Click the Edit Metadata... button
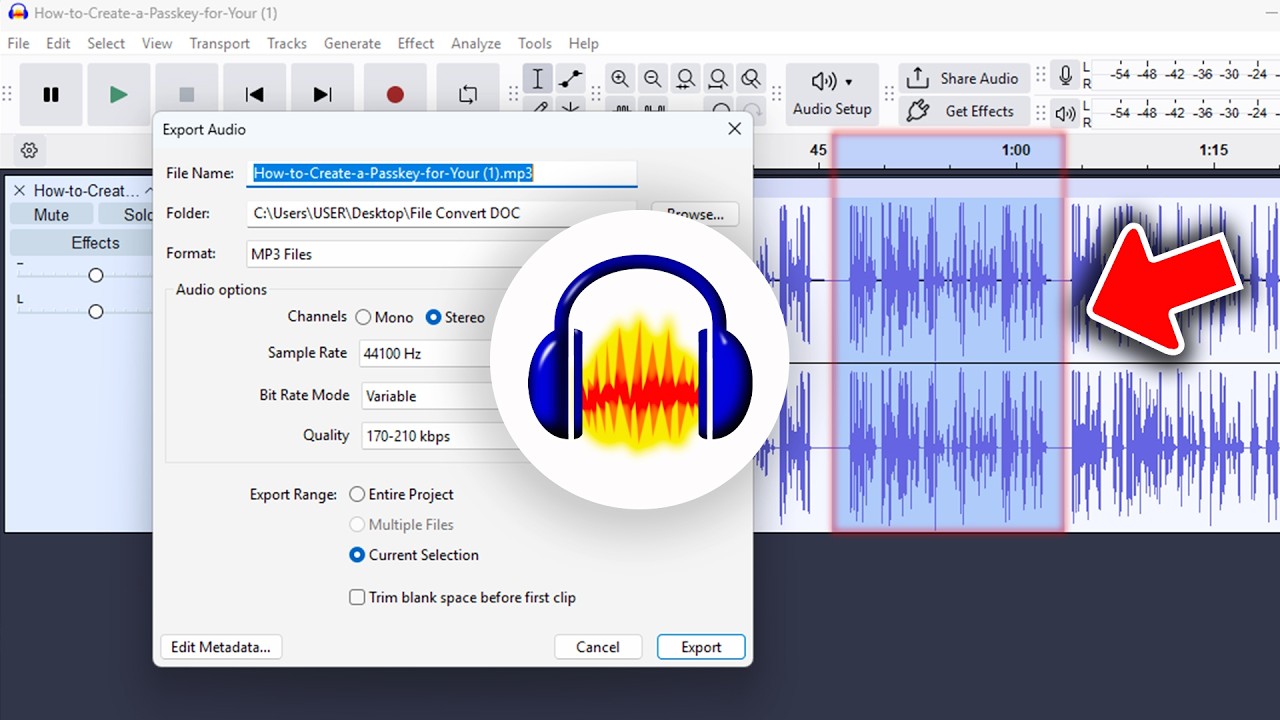Image resolution: width=1280 pixels, height=720 pixels. 221,647
